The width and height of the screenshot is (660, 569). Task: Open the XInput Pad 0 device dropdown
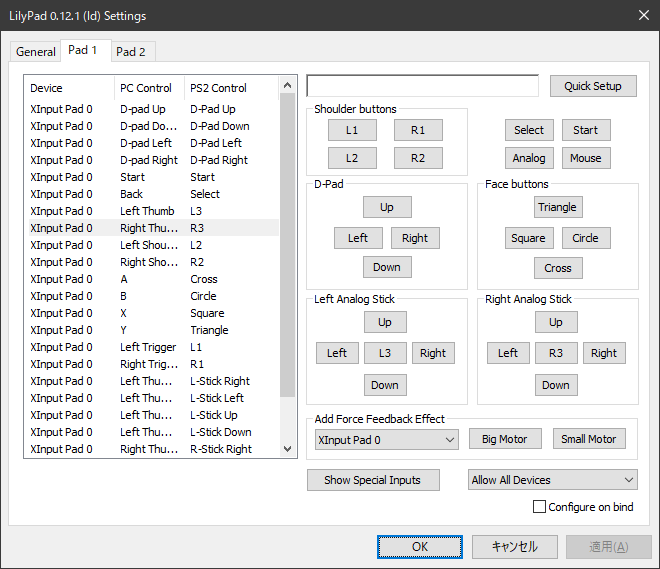tap(387, 440)
